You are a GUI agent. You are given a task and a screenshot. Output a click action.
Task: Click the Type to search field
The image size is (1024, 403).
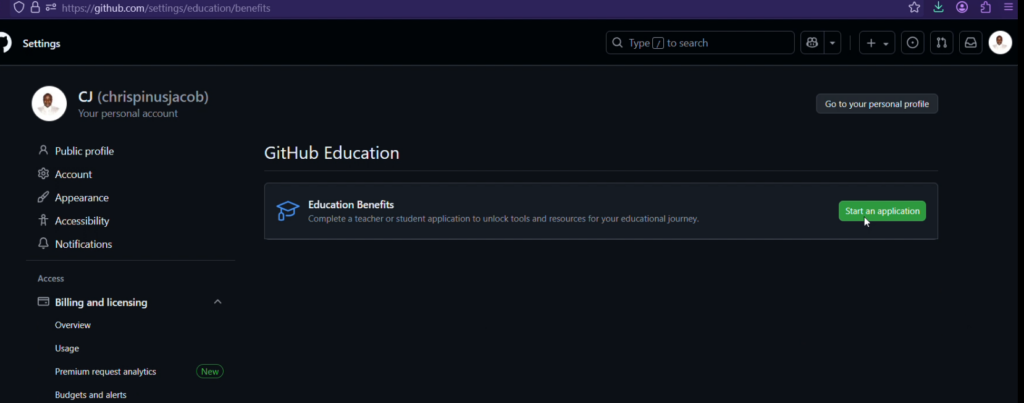(x=700, y=43)
